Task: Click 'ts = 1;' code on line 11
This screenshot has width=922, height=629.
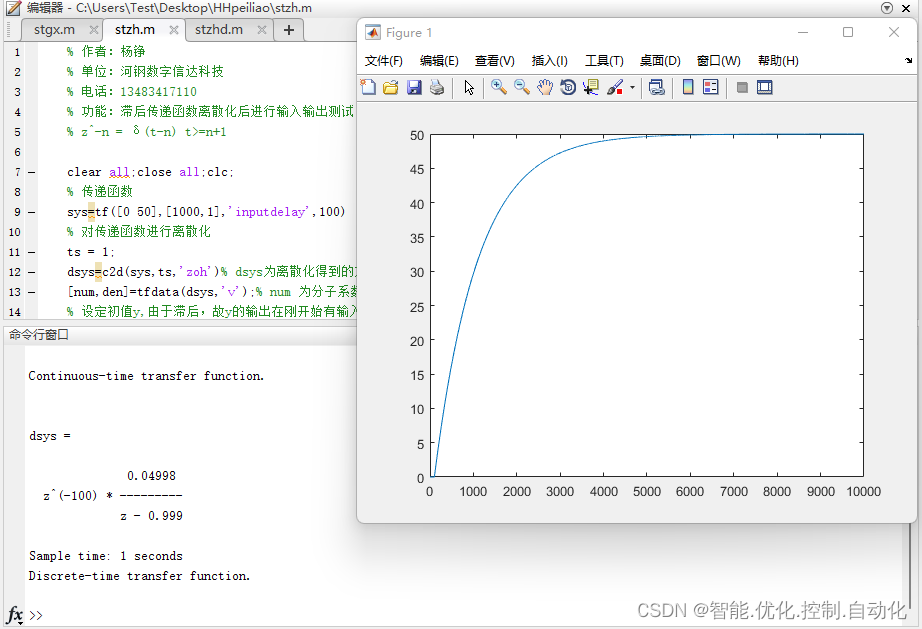Action: (91, 252)
